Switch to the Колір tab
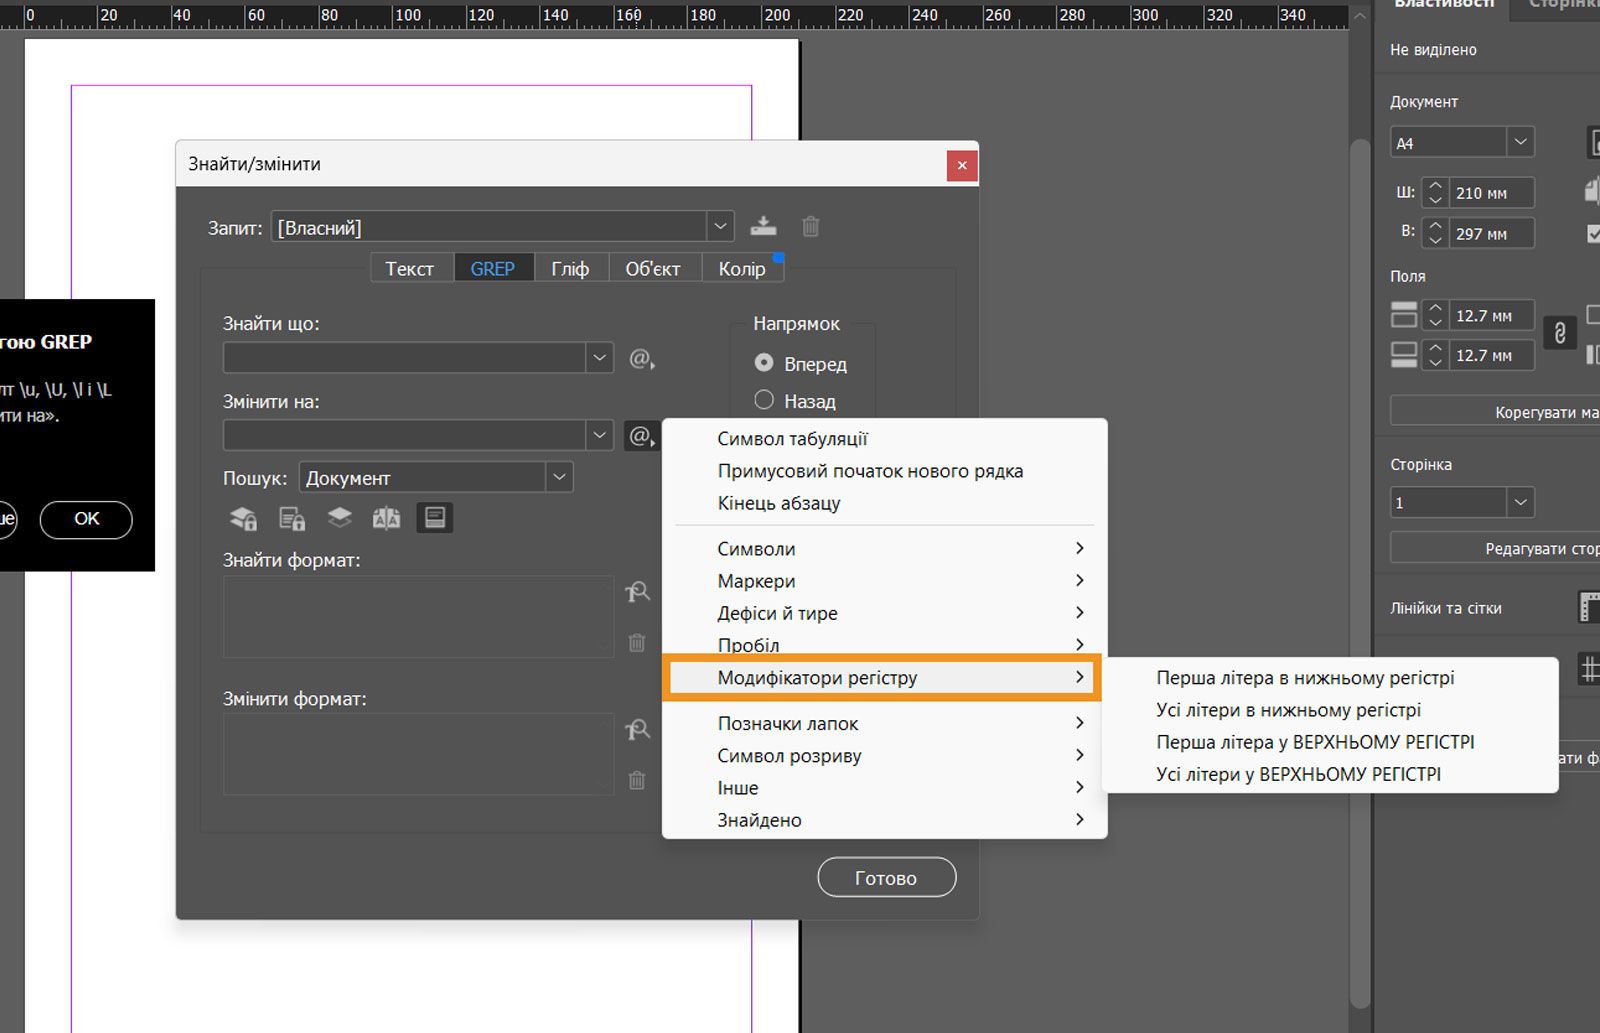The height and width of the screenshot is (1033, 1600). [742, 269]
